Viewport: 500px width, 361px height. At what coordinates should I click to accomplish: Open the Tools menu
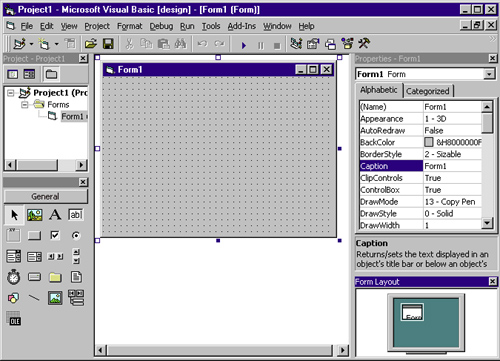point(211,26)
